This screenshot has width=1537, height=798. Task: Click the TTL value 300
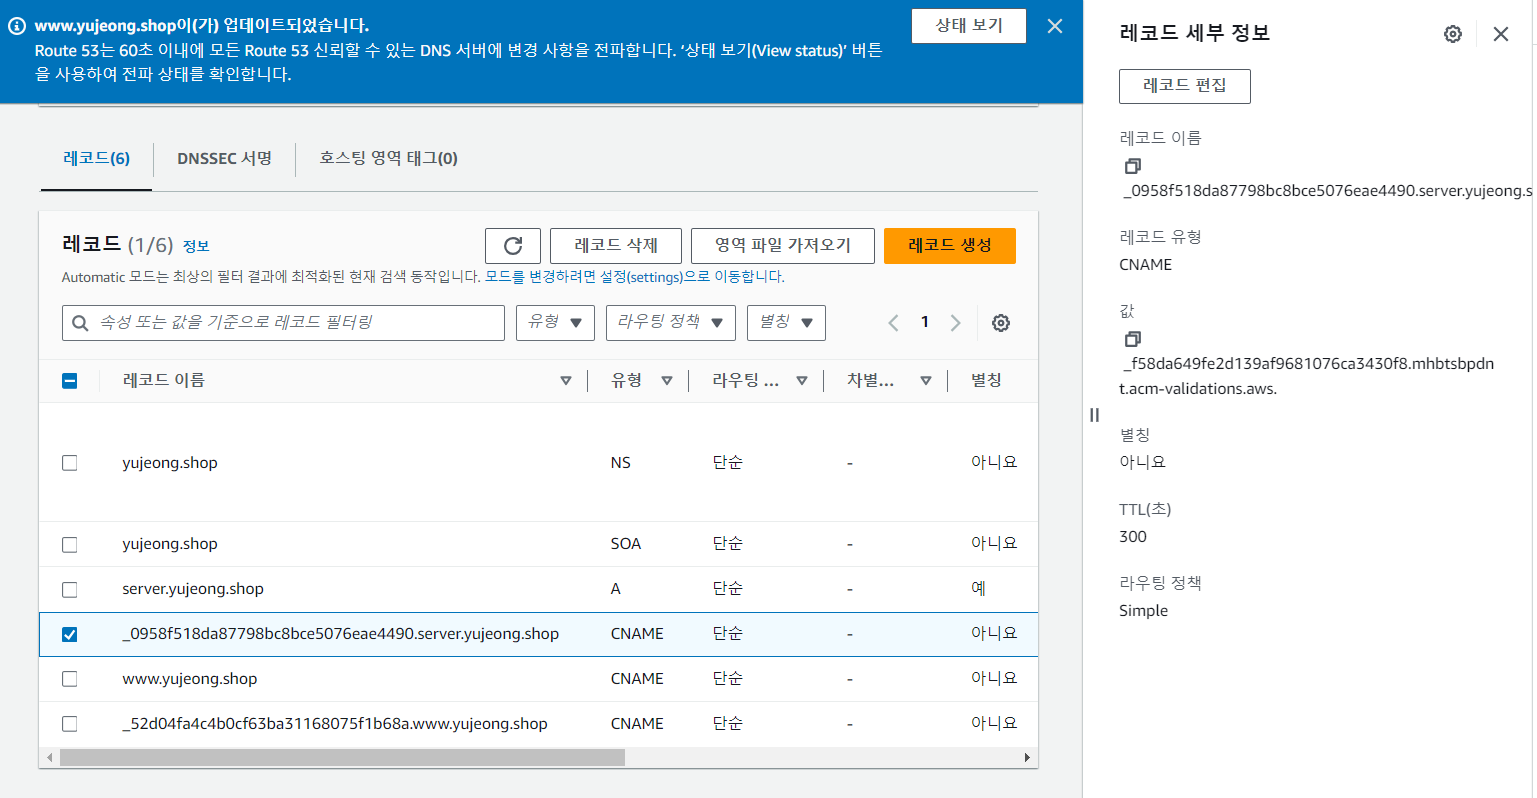tap(1133, 537)
